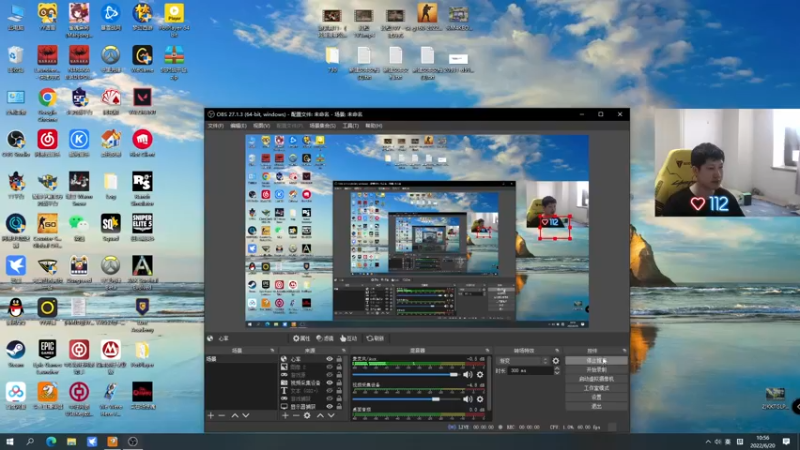Add a new scene with the Scenes plus icon
The height and width of the screenshot is (450, 800).
(210, 415)
